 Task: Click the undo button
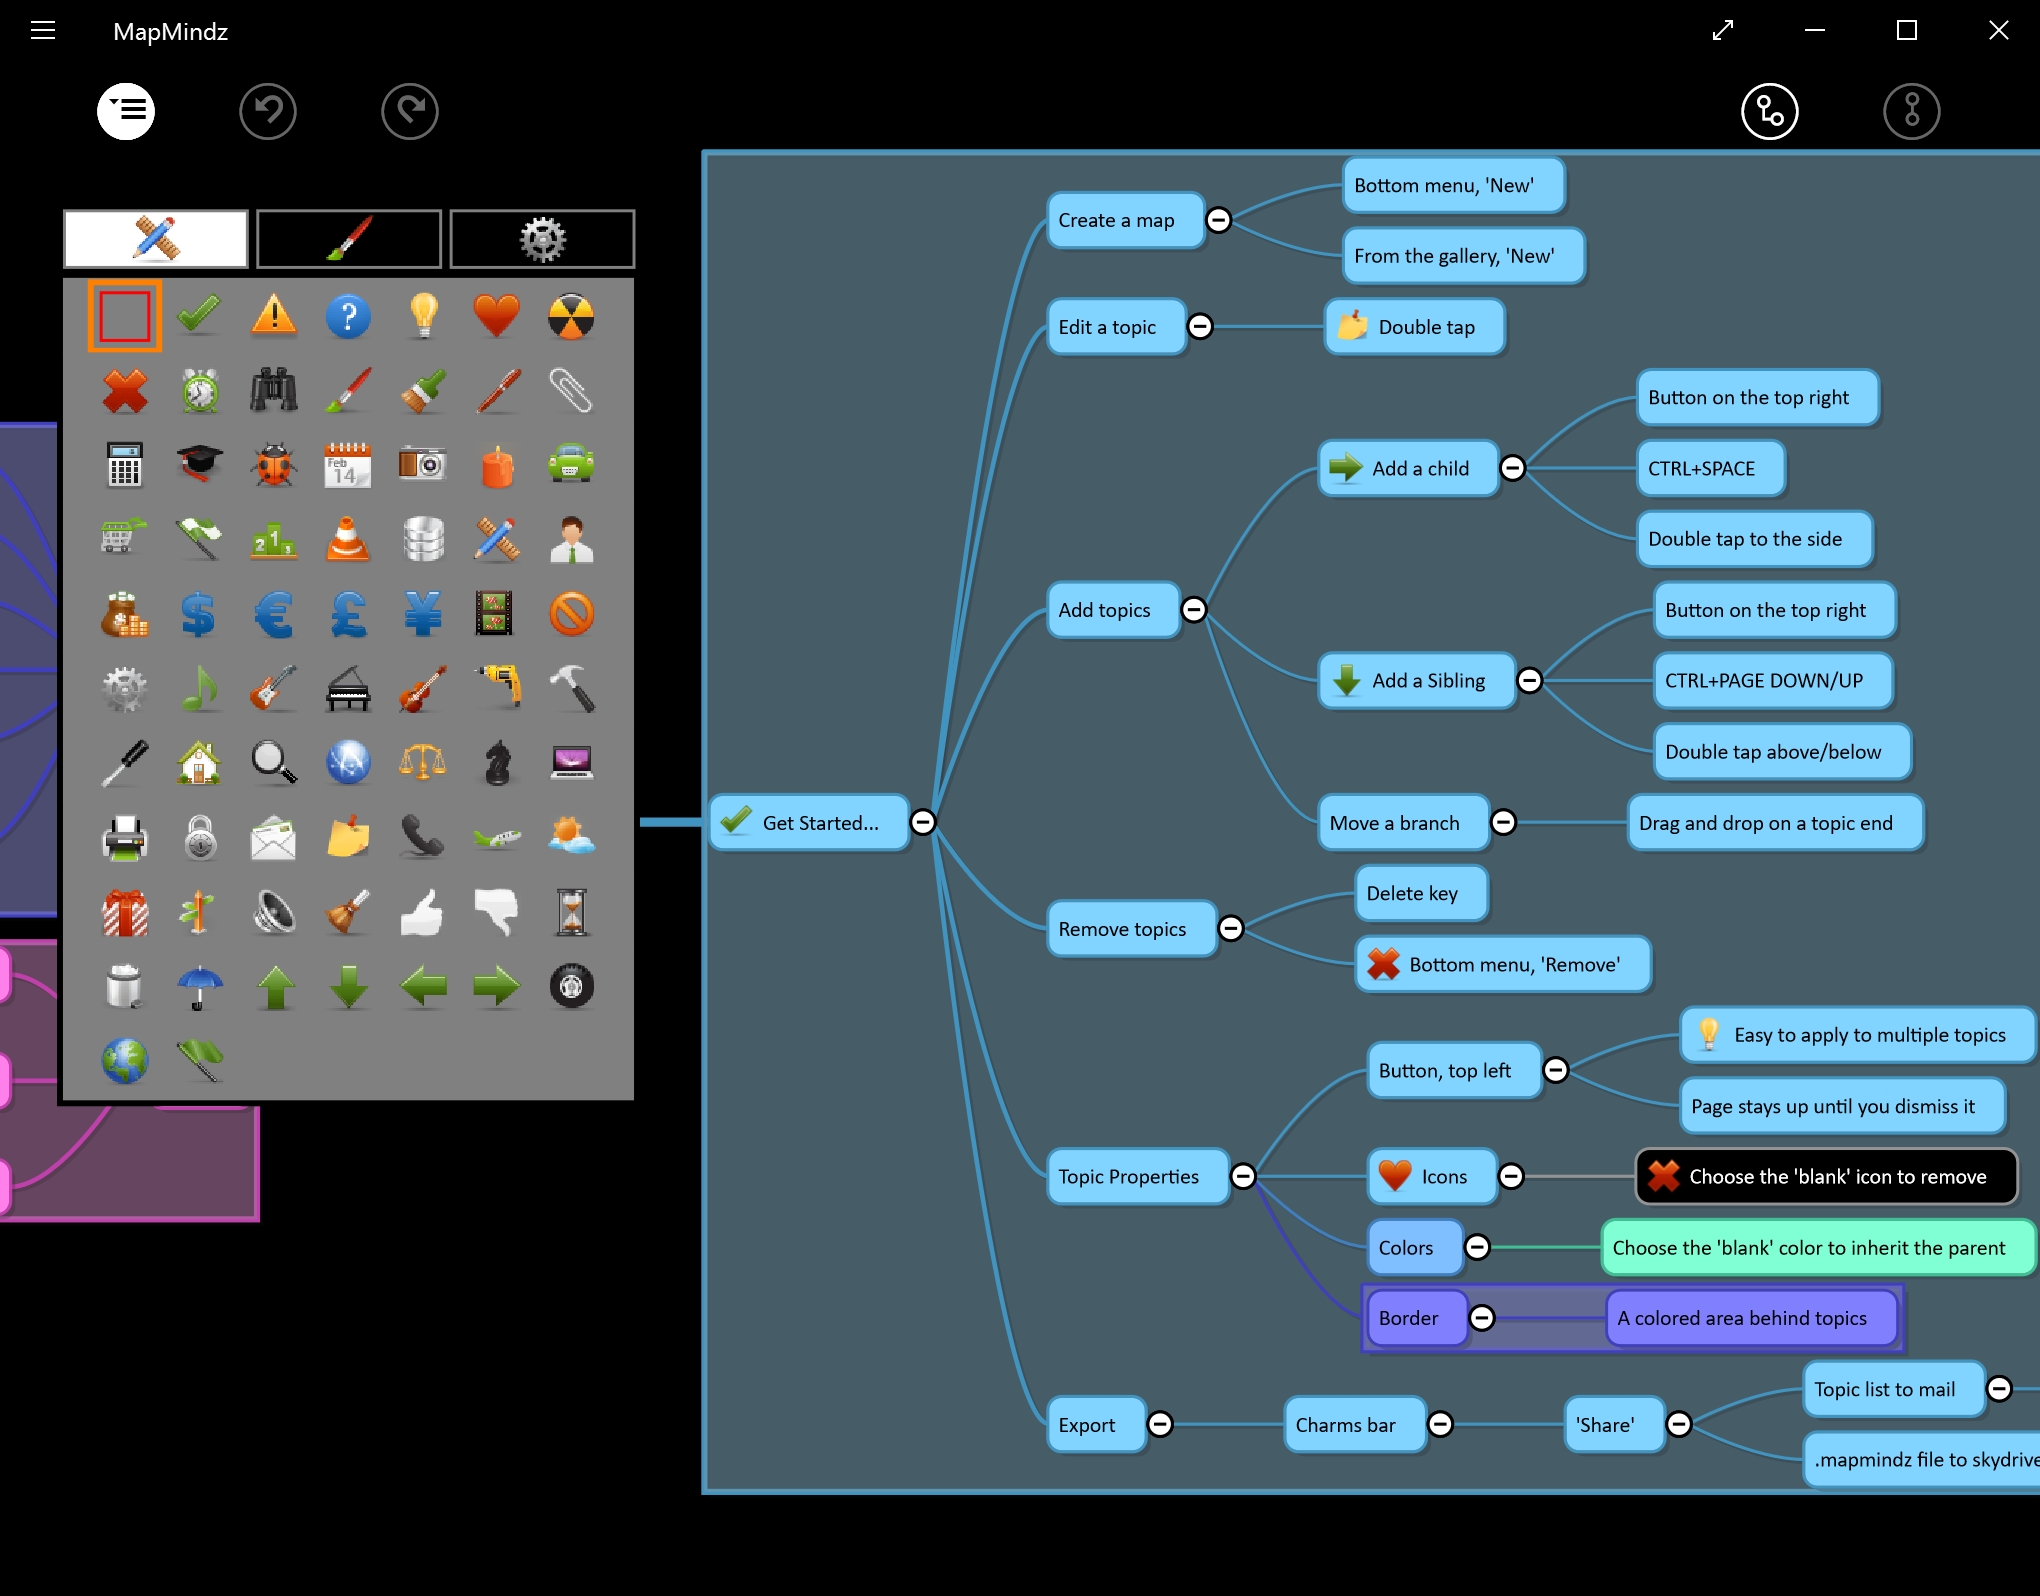tap(268, 111)
